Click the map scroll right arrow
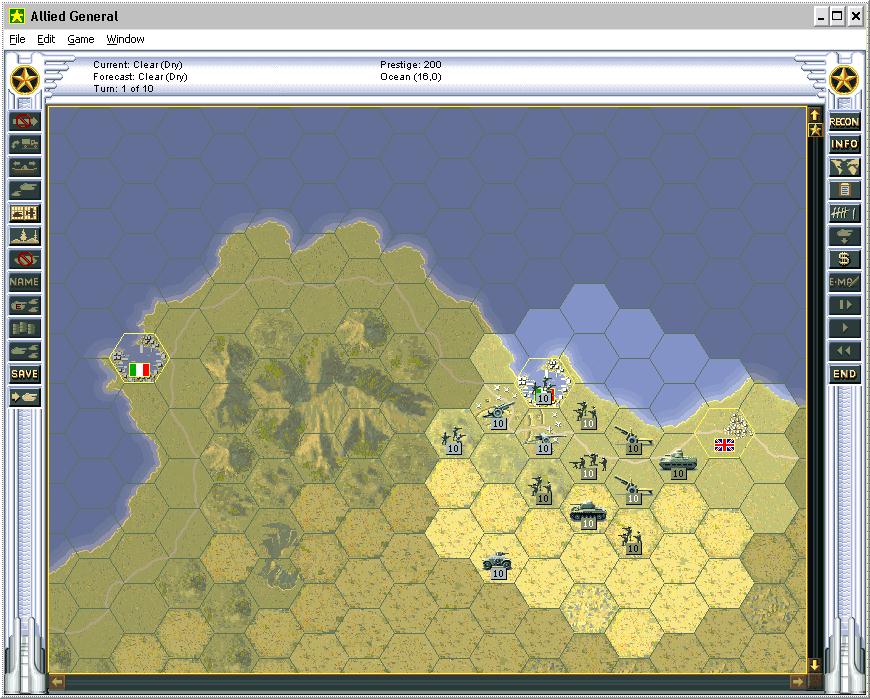This screenshot has height=699, width=870. 797,682
